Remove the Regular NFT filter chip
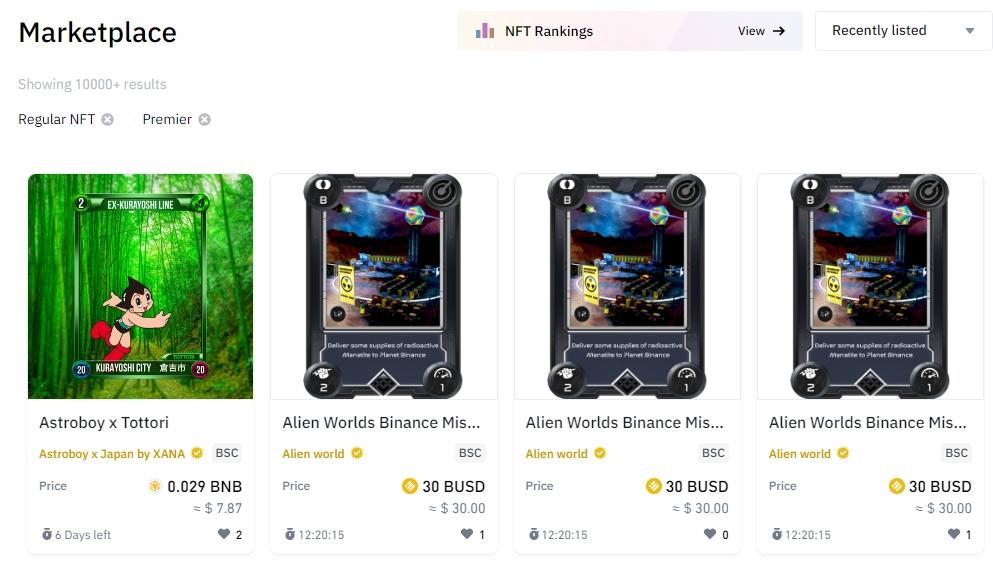This screenshot has width=993, height=566. pyautogui.click(x=108, y=119)
